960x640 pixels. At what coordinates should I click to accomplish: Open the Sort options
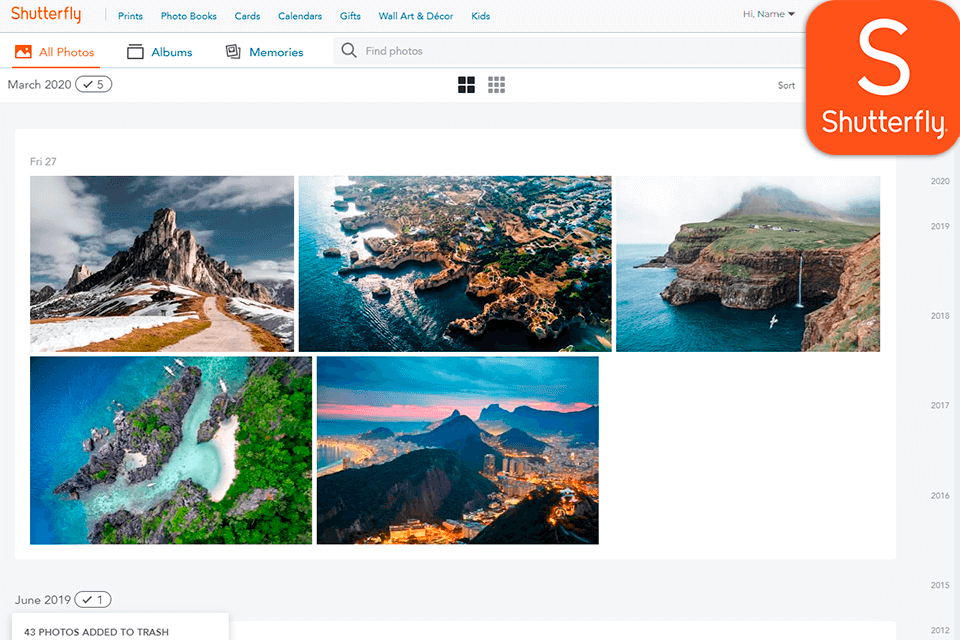[x=786, y=86]
